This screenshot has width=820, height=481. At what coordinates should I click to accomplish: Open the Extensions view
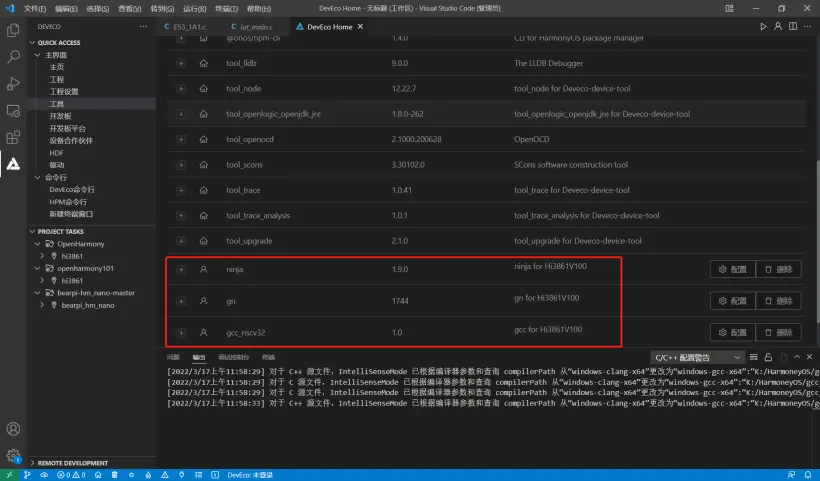pyautogui.click(x=13, y=137)
